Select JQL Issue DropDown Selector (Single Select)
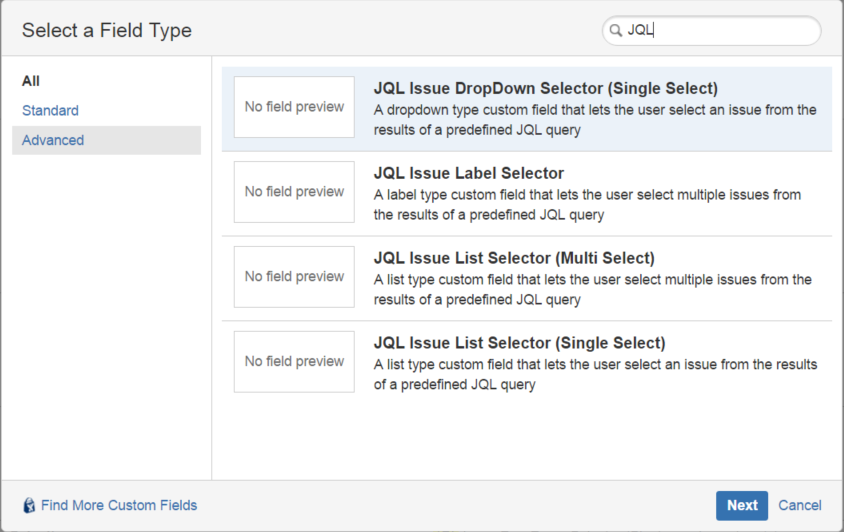Image resolution: width=844 pixels, height=532 pixels. pyautogui.click(x=545, y=89)
